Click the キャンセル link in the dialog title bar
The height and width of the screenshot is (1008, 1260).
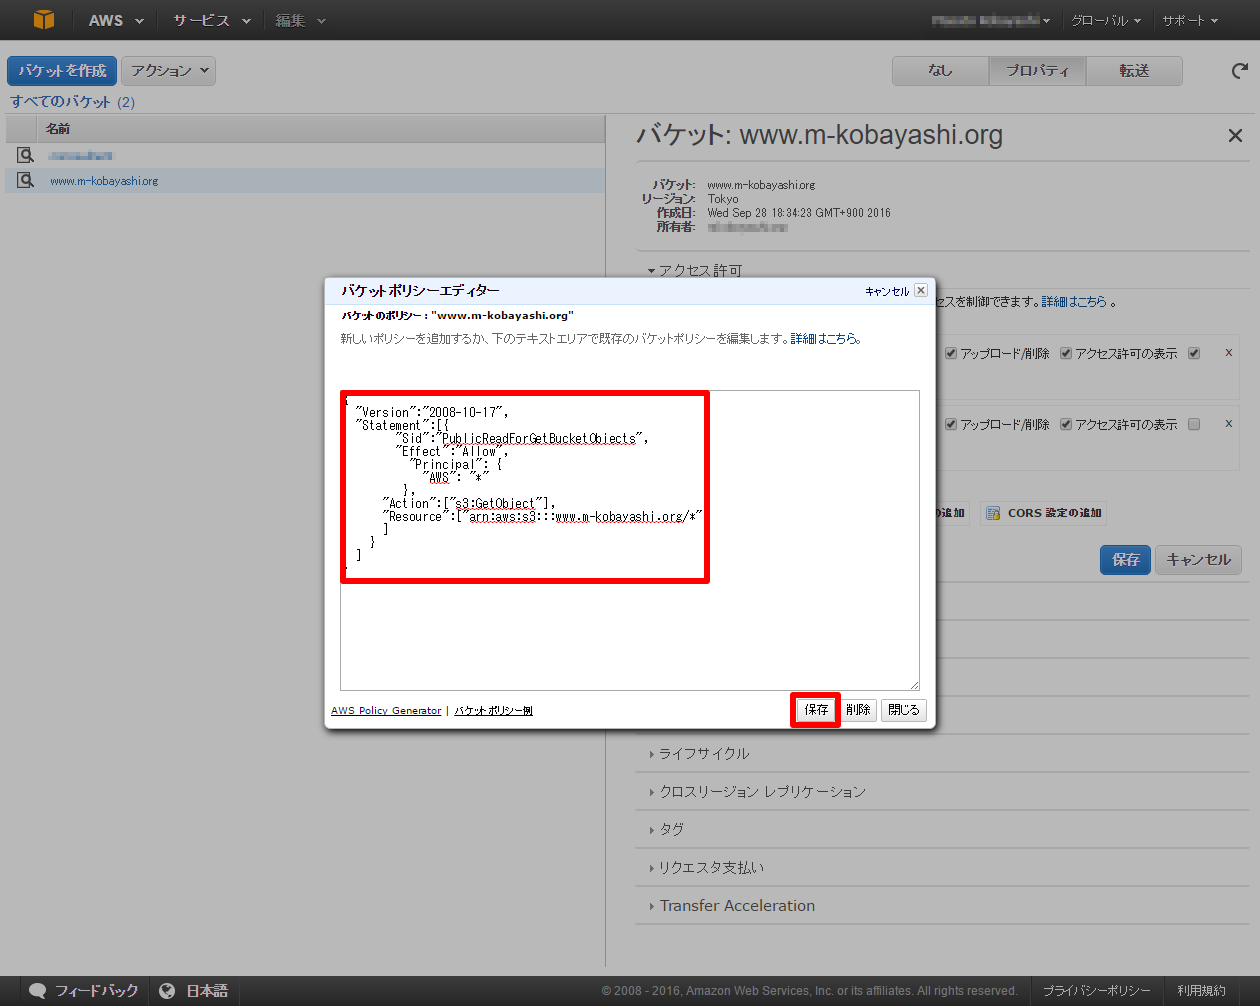pos(887,291)
